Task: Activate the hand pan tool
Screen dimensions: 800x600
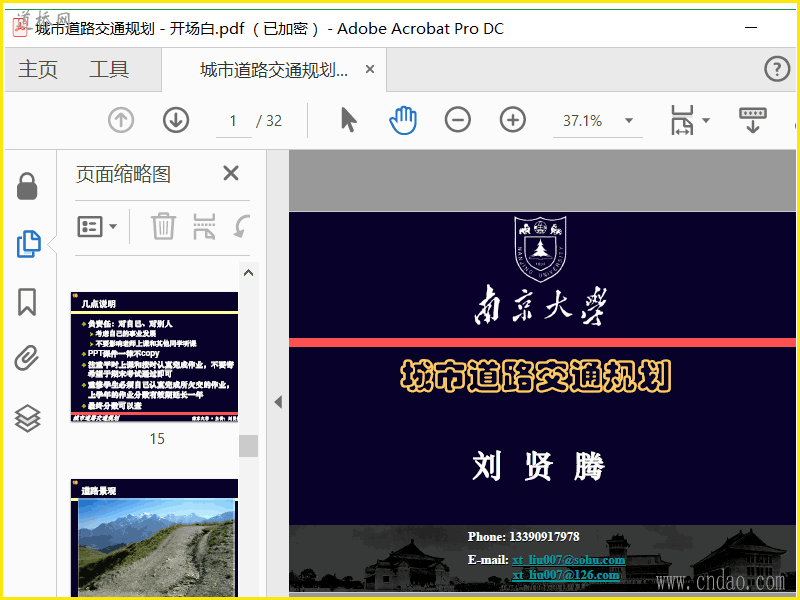Action: [x=403, y=120]
